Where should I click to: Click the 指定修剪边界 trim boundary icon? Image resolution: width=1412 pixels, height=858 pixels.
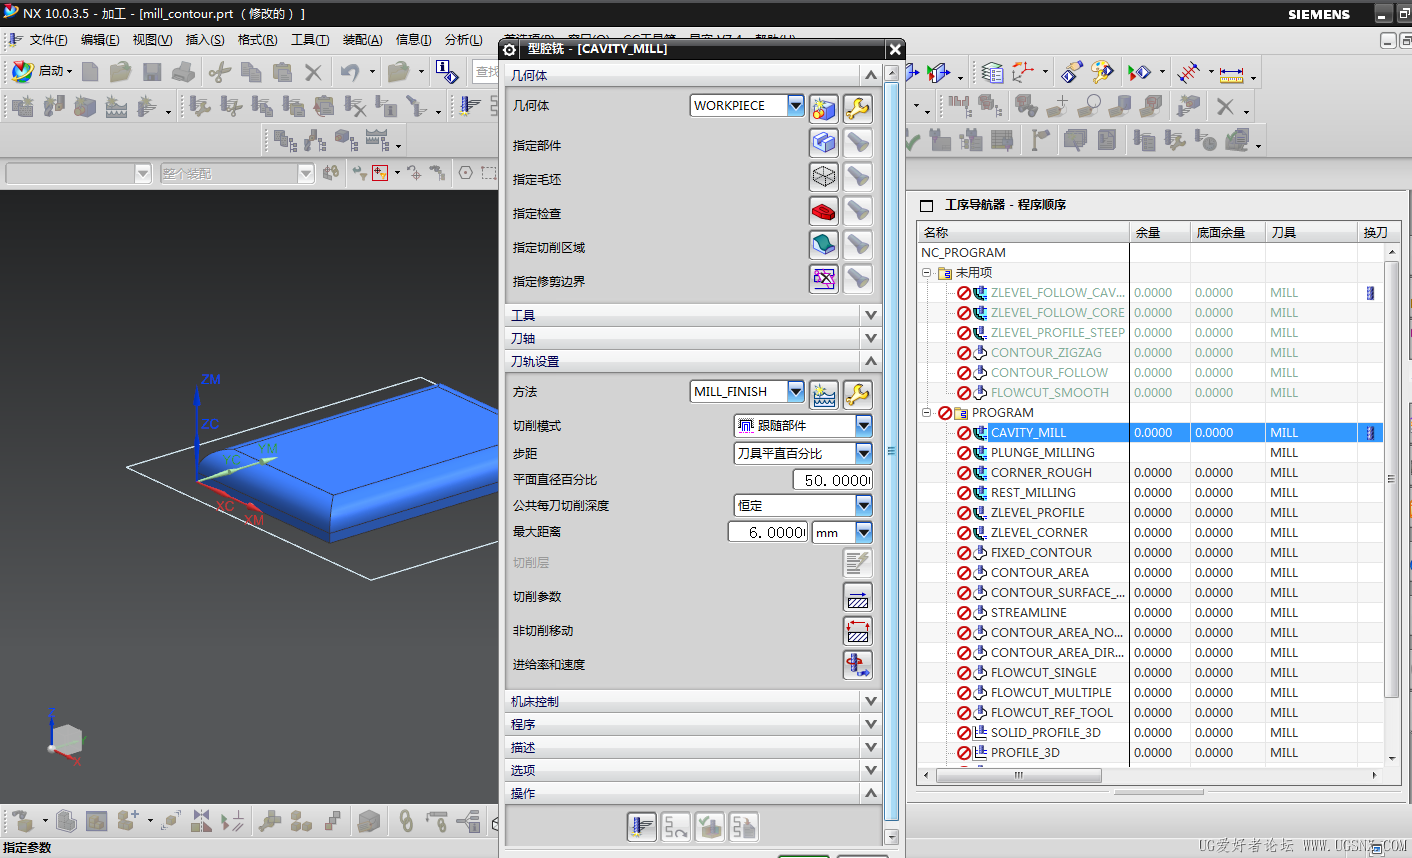[x=824, y=279]
